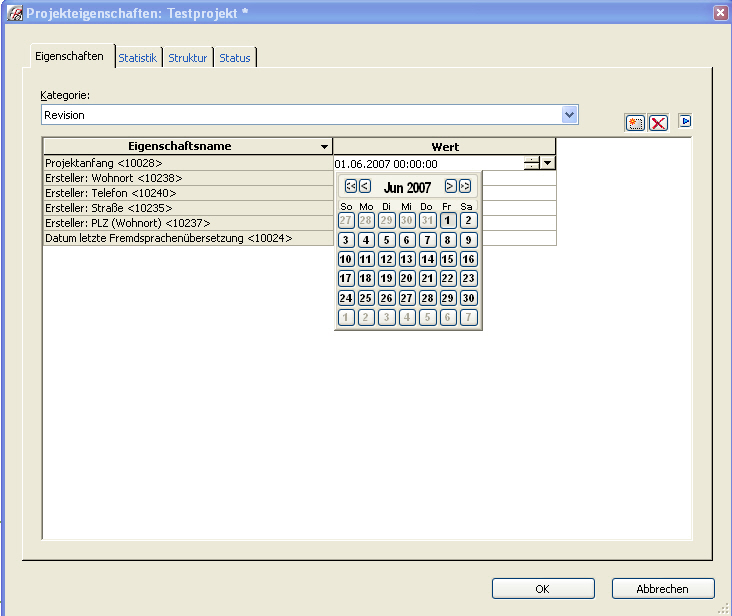Viewport: 732px width, 616px height.
Task: Click the date value spinner control
Action: (x=531, y=163)
